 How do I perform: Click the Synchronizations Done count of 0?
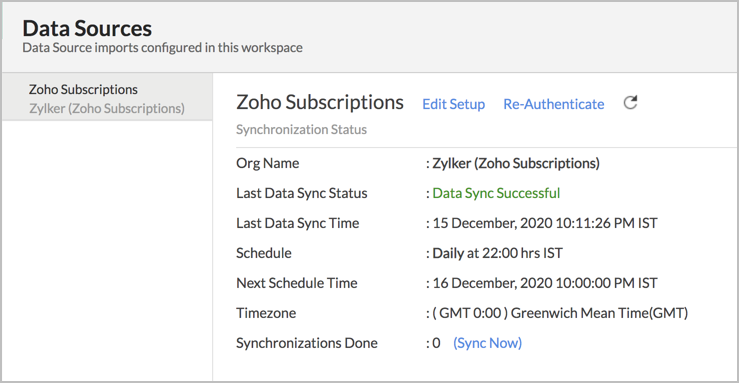(x=436, y=343)
